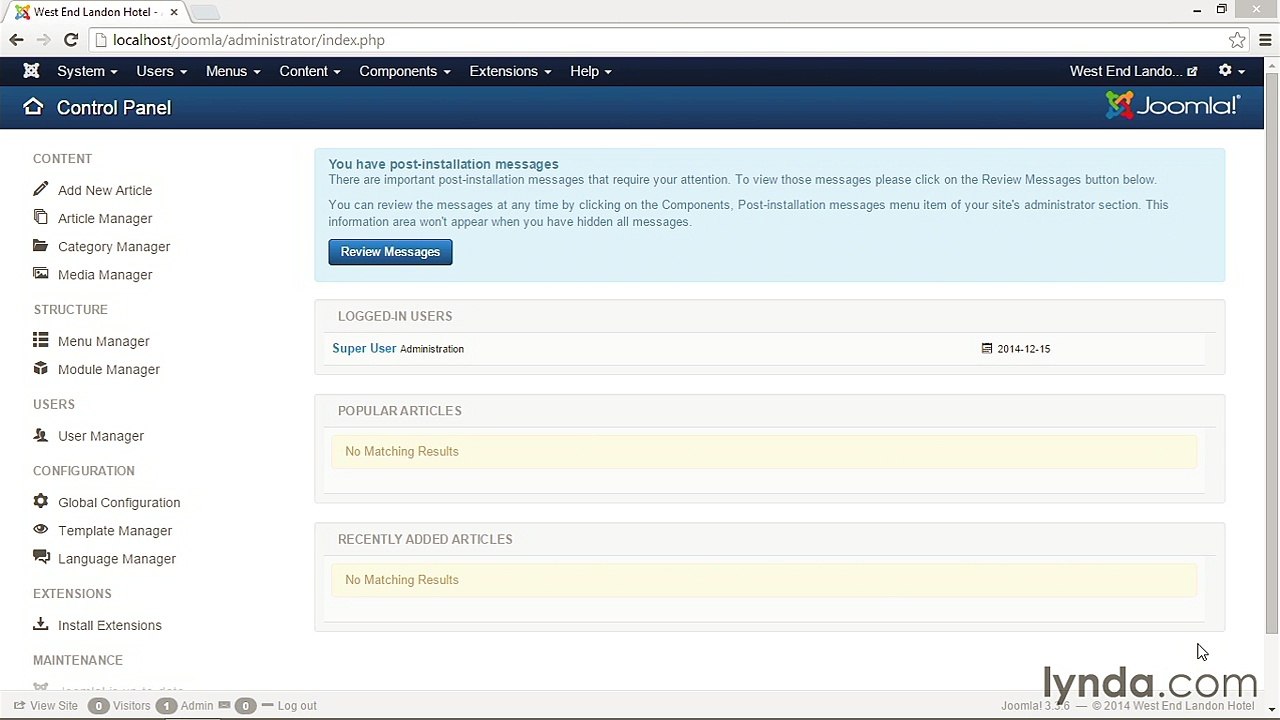The image size is (1280, 720).
Task: Click the Template Manager eye icon
Action: pos(40,529)
